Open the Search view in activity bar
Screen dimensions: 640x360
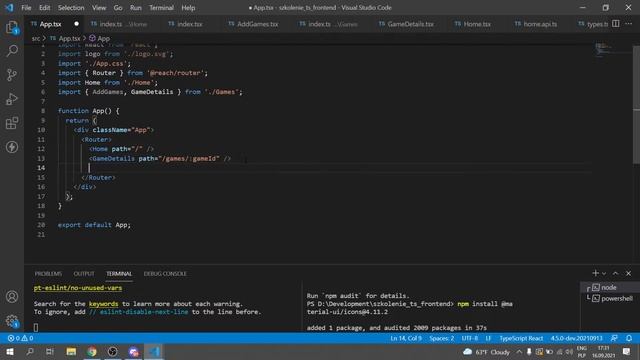coord(12,51)
